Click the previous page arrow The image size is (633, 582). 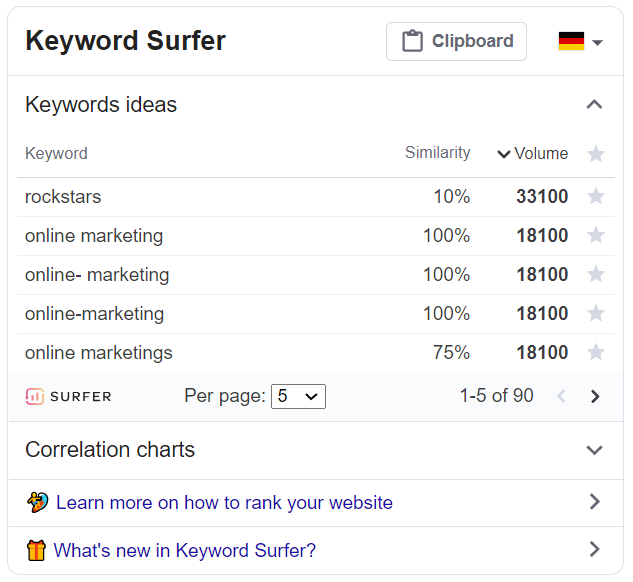point(561,396)
